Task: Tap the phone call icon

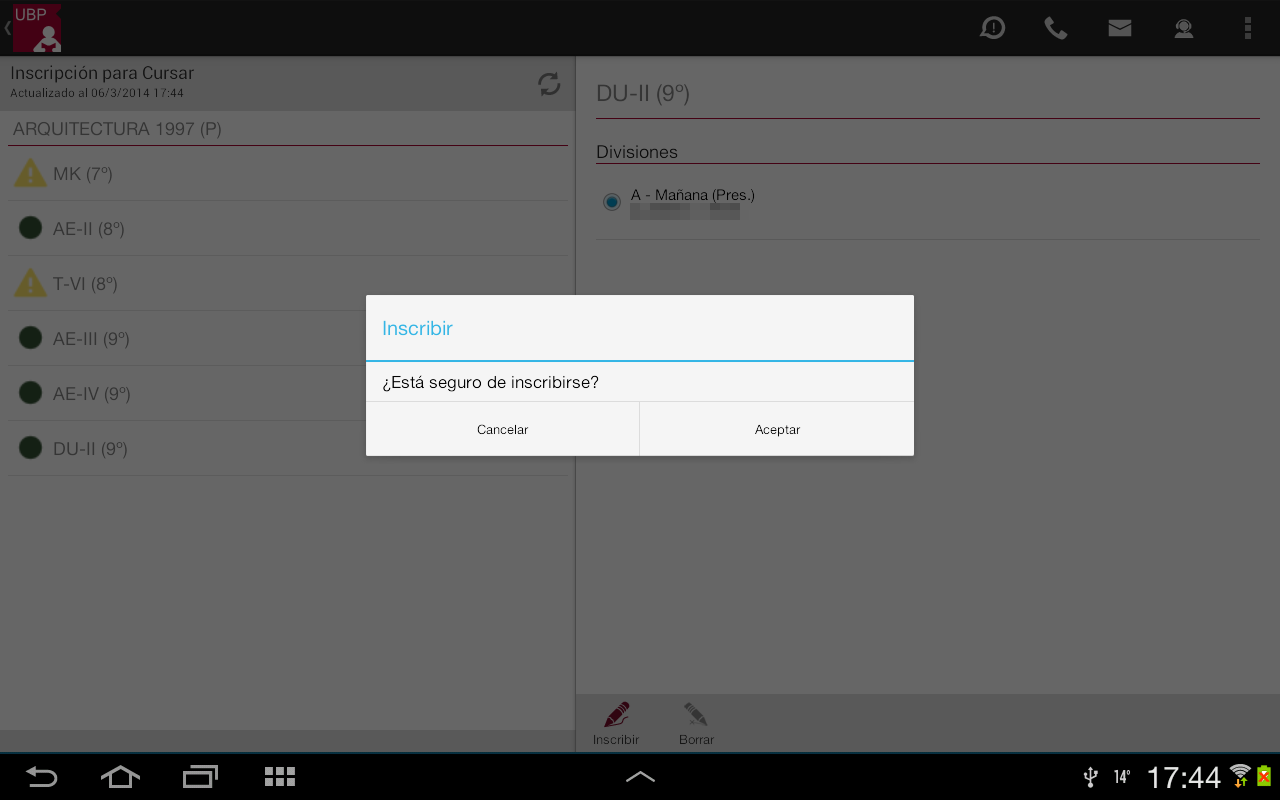Action: coord(1056,28)
